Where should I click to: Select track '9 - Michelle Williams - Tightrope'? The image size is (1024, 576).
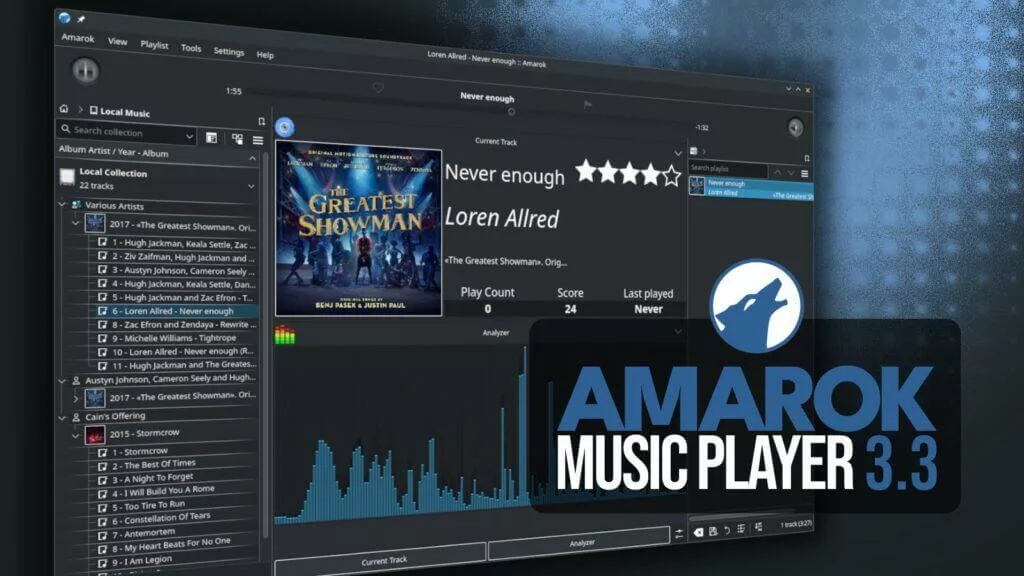point(174,338)
